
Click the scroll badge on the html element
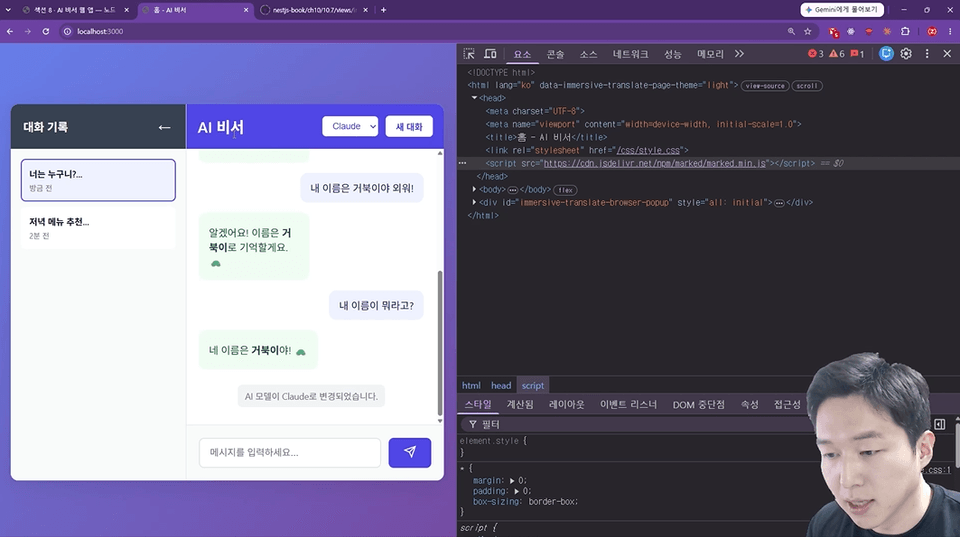point(807,86)
